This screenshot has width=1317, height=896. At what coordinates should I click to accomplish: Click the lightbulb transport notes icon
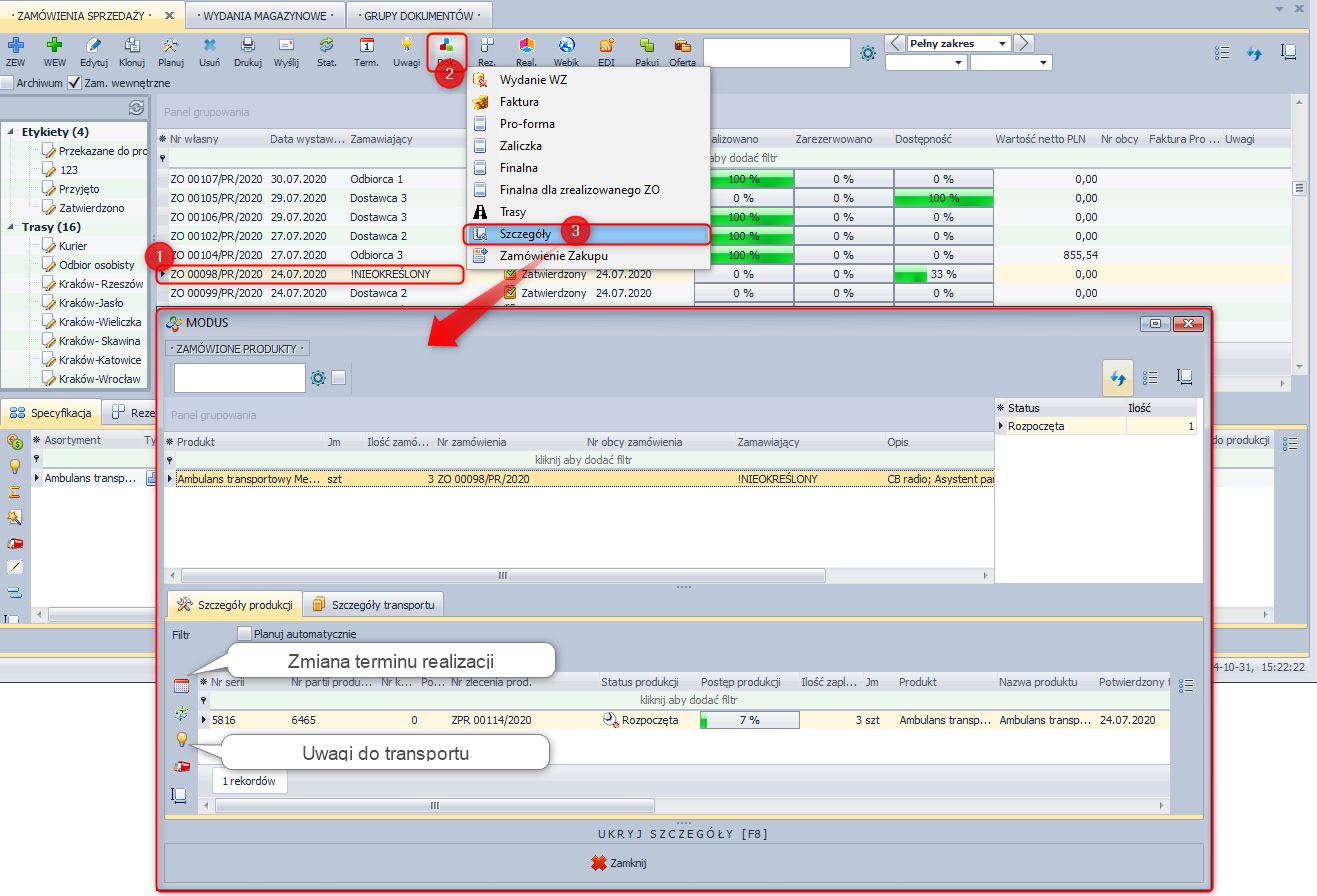181,740
